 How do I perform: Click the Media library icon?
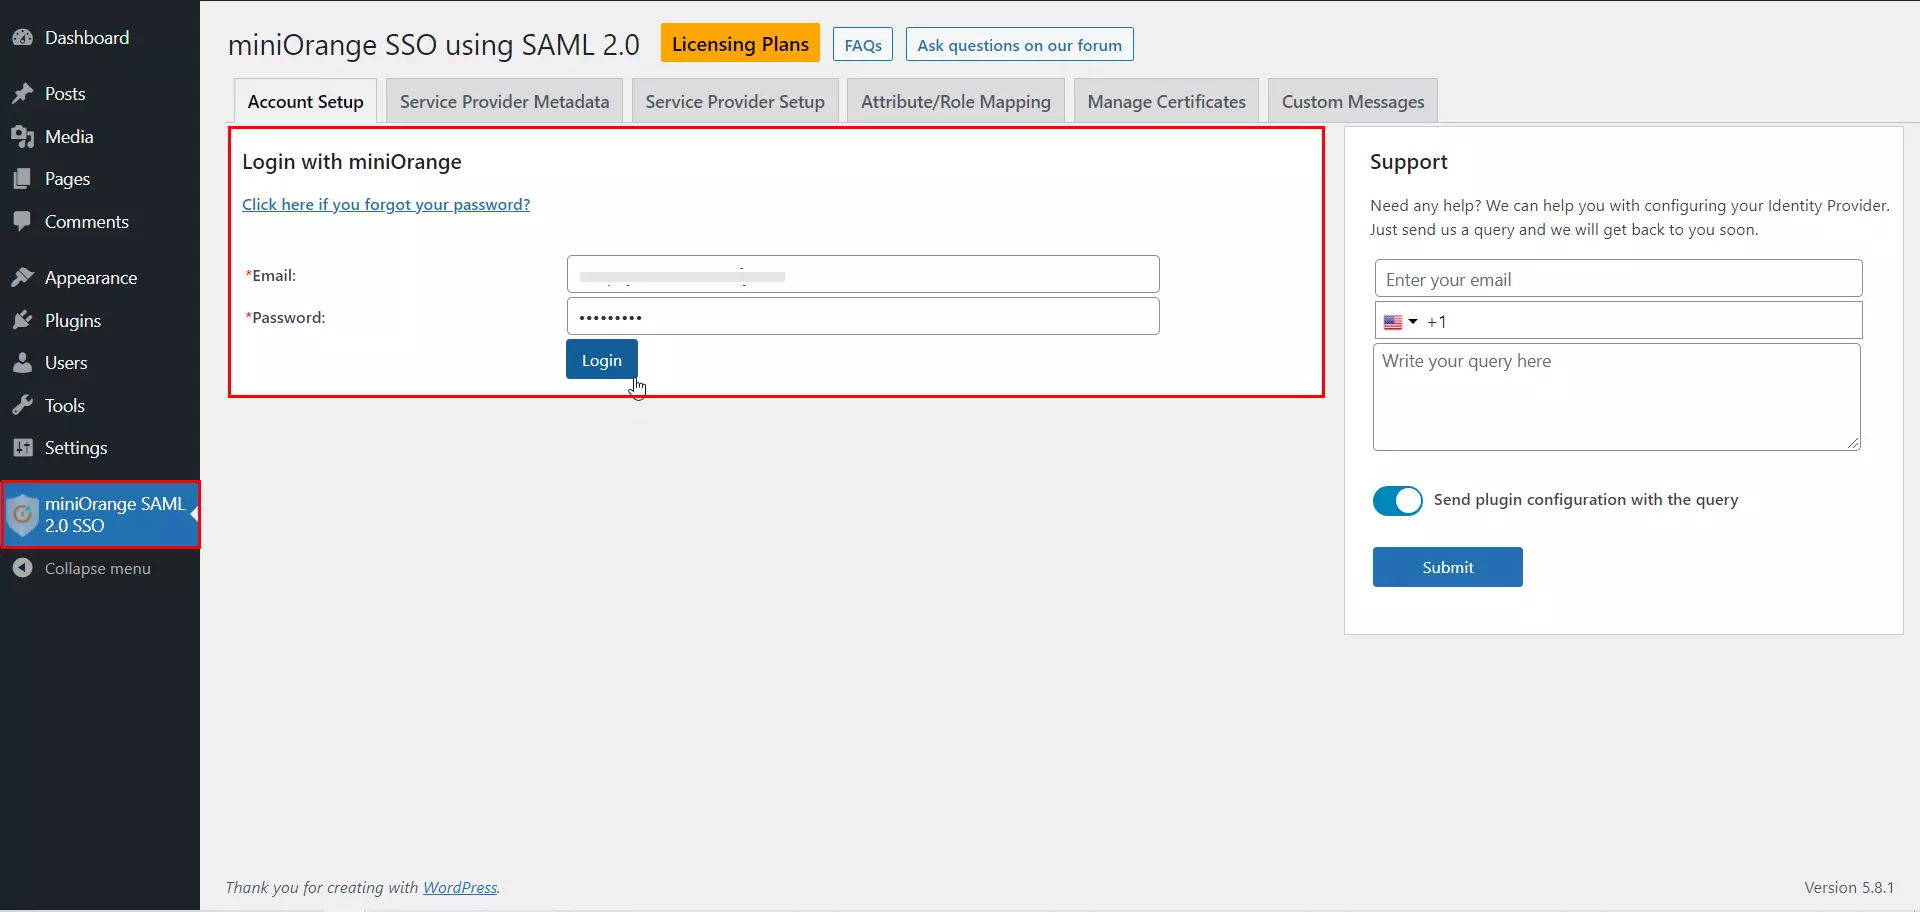tap(23, 137)
